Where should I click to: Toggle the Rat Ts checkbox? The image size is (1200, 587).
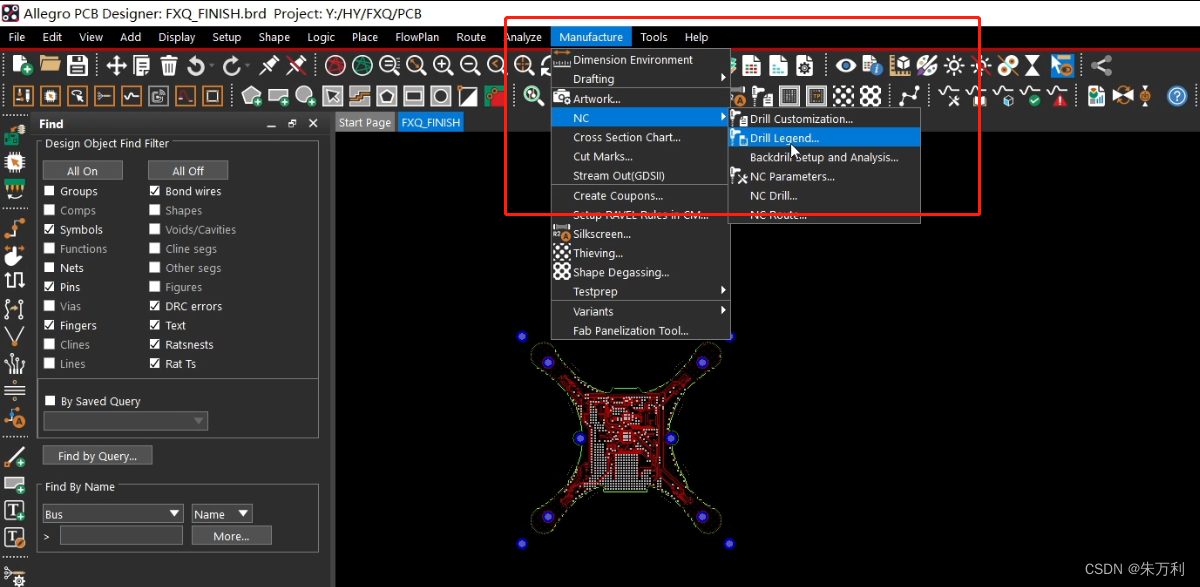155,364
